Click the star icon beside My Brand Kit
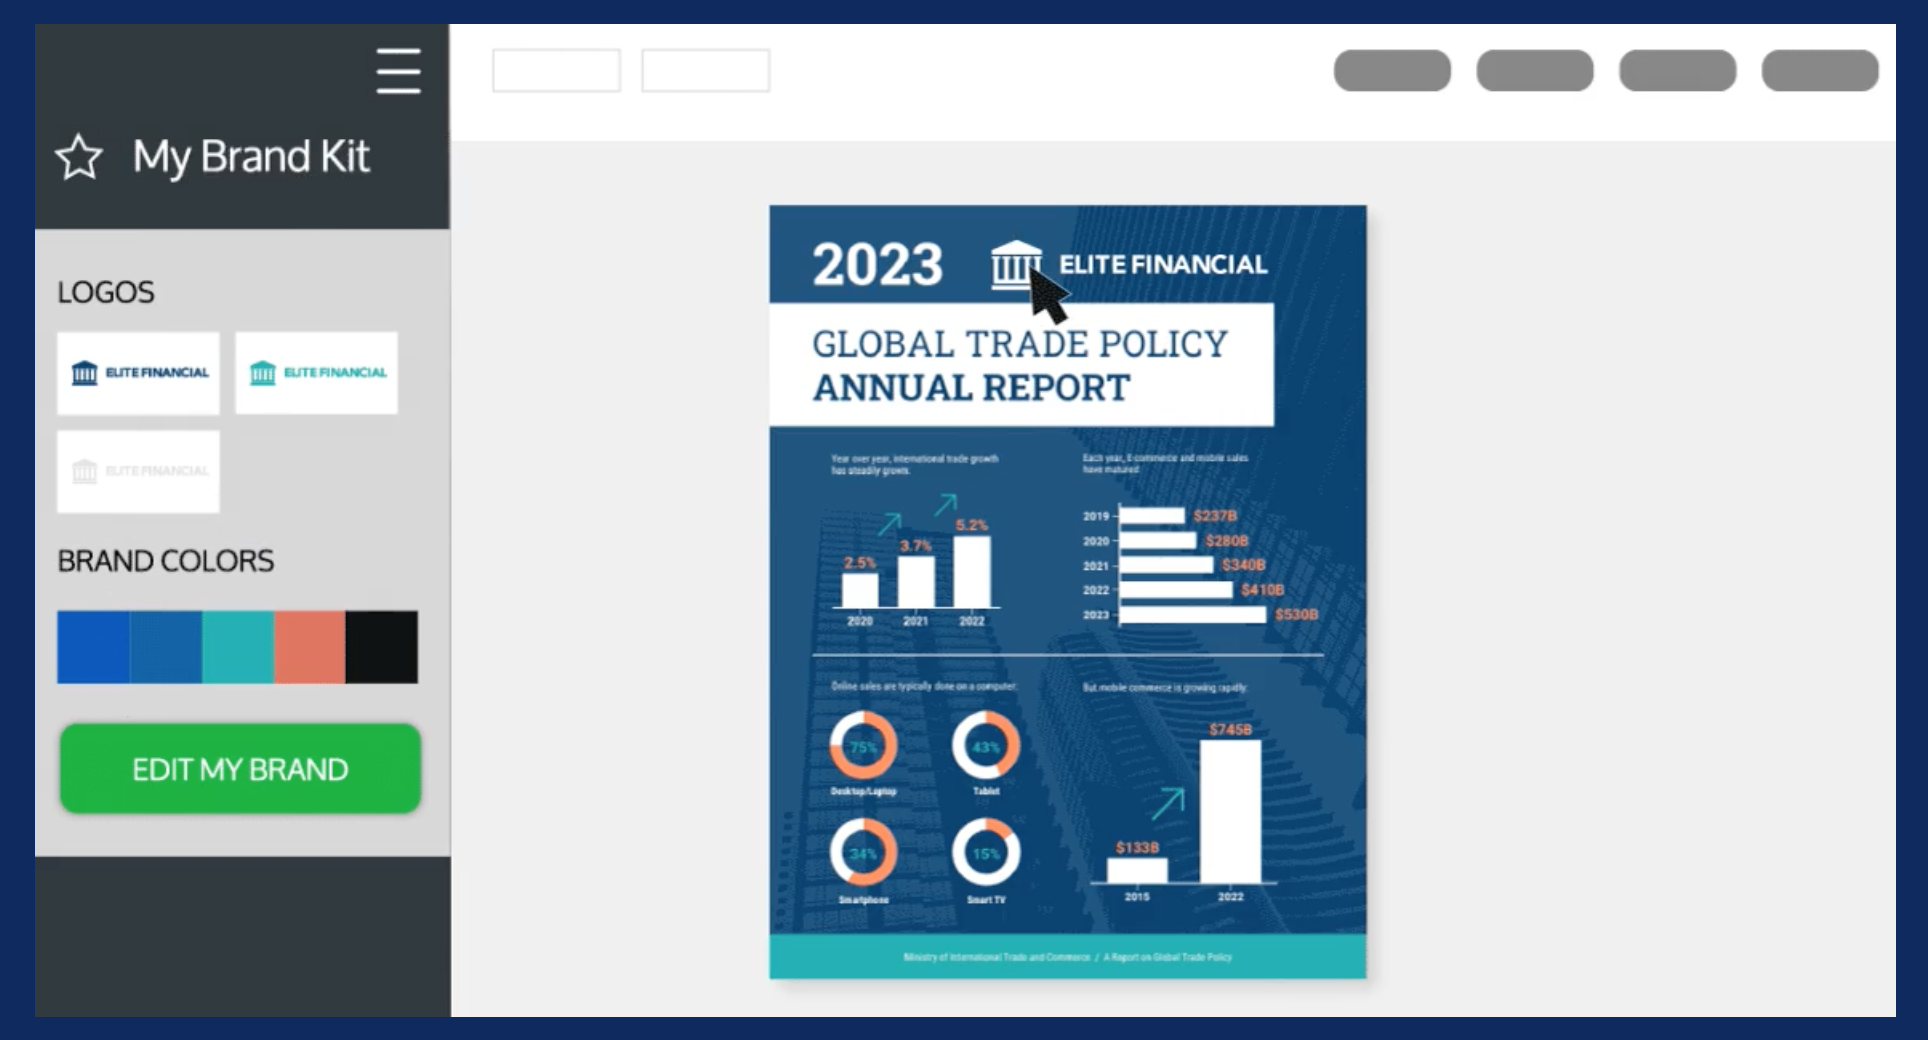The image size is (1928, 1040). pos(80,157)
